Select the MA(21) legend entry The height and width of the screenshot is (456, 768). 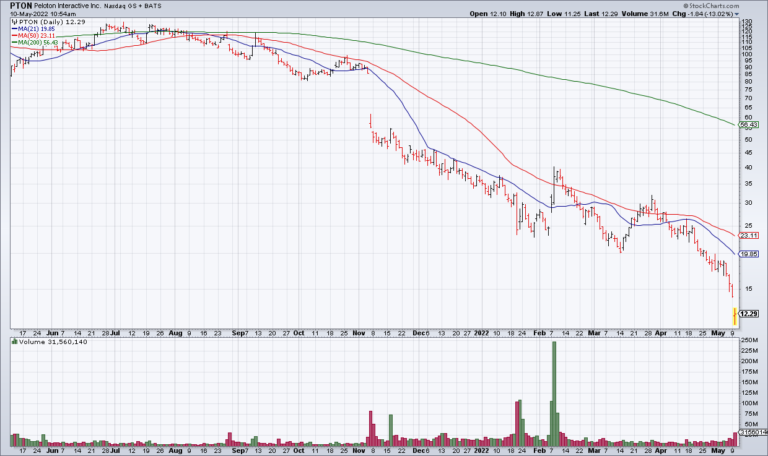pyautogui.click(x=31, y=29)
